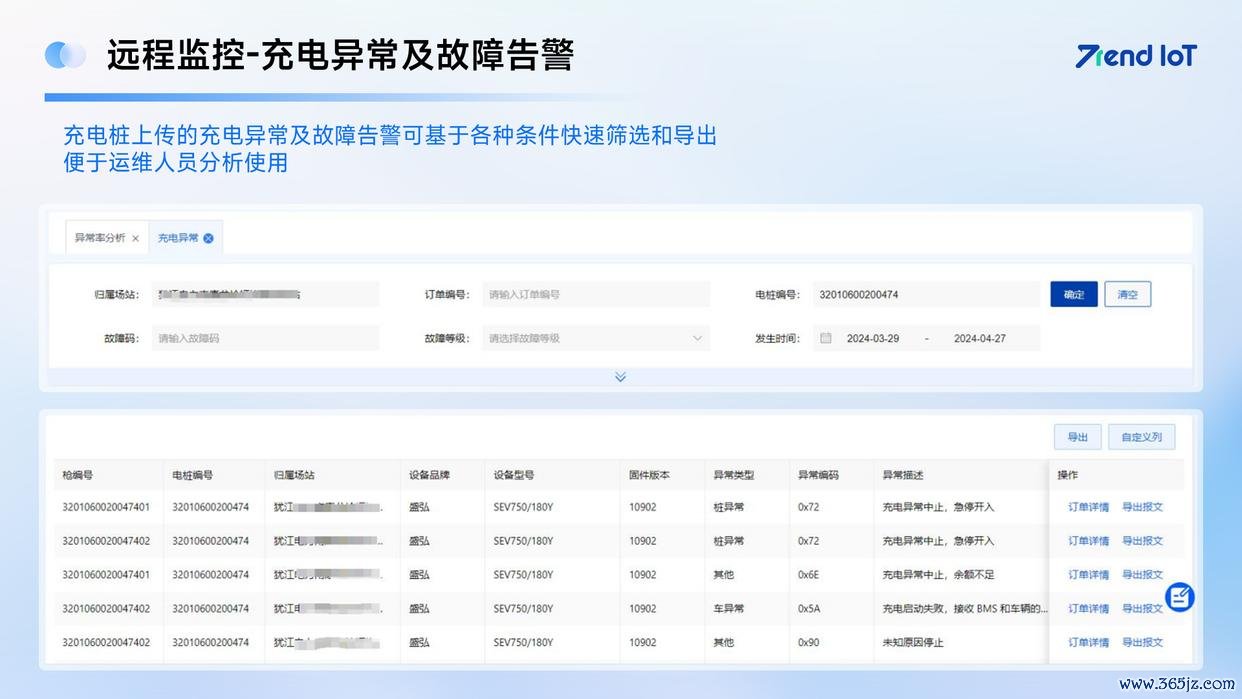Switch to the 异常率分析 tab

(x=100, y=238)
